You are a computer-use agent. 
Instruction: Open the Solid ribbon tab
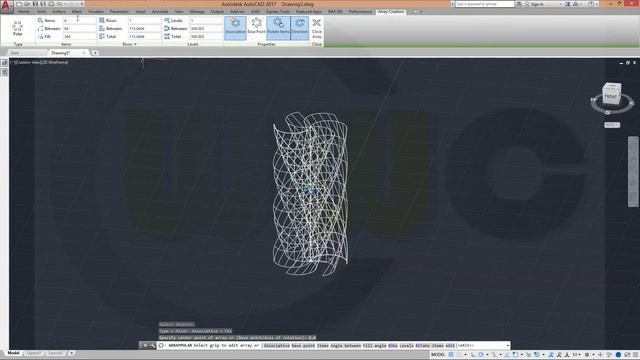pos(42,12)
